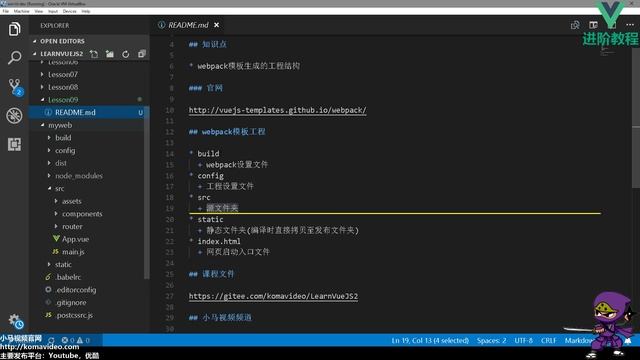
Task: Click the EXPLORER panel title
Action: pos(55,25)
